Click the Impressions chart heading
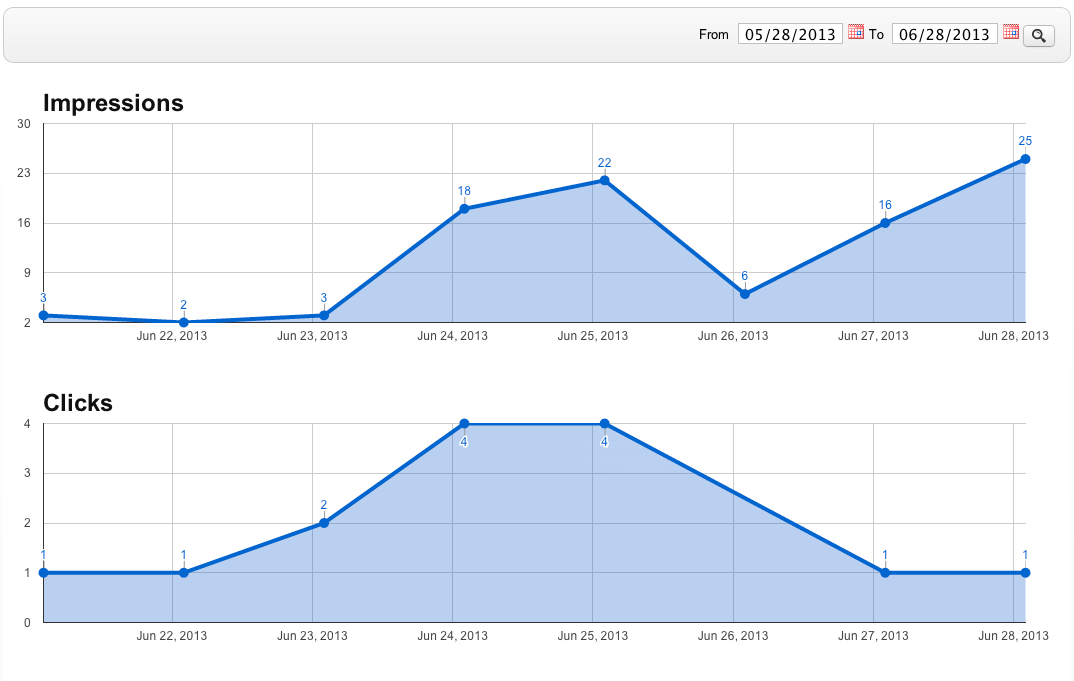This screenshot has height=681, width=1074. tap(113, 103)
